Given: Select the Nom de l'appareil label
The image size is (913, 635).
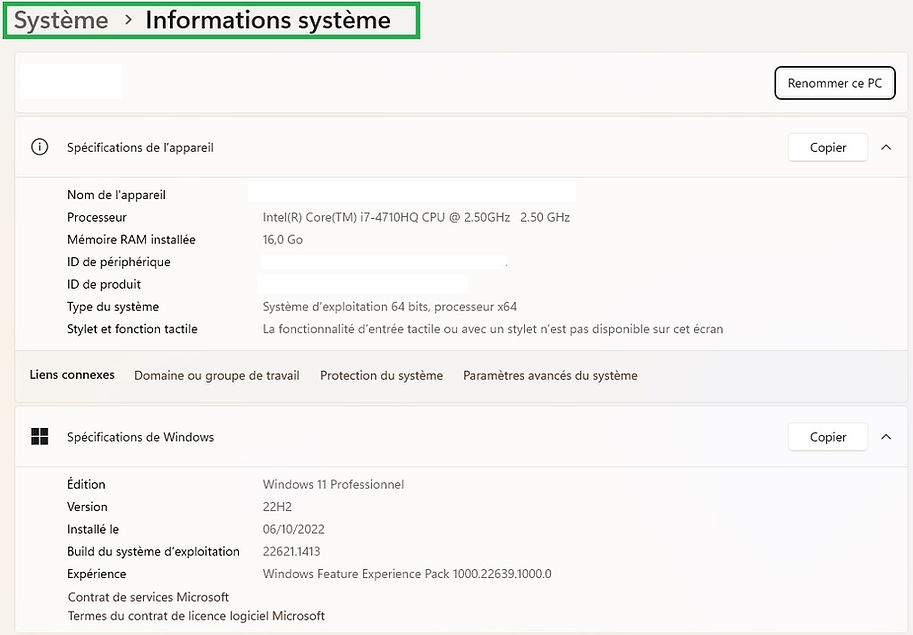Looking at the screenshot, I should point(116,195).
